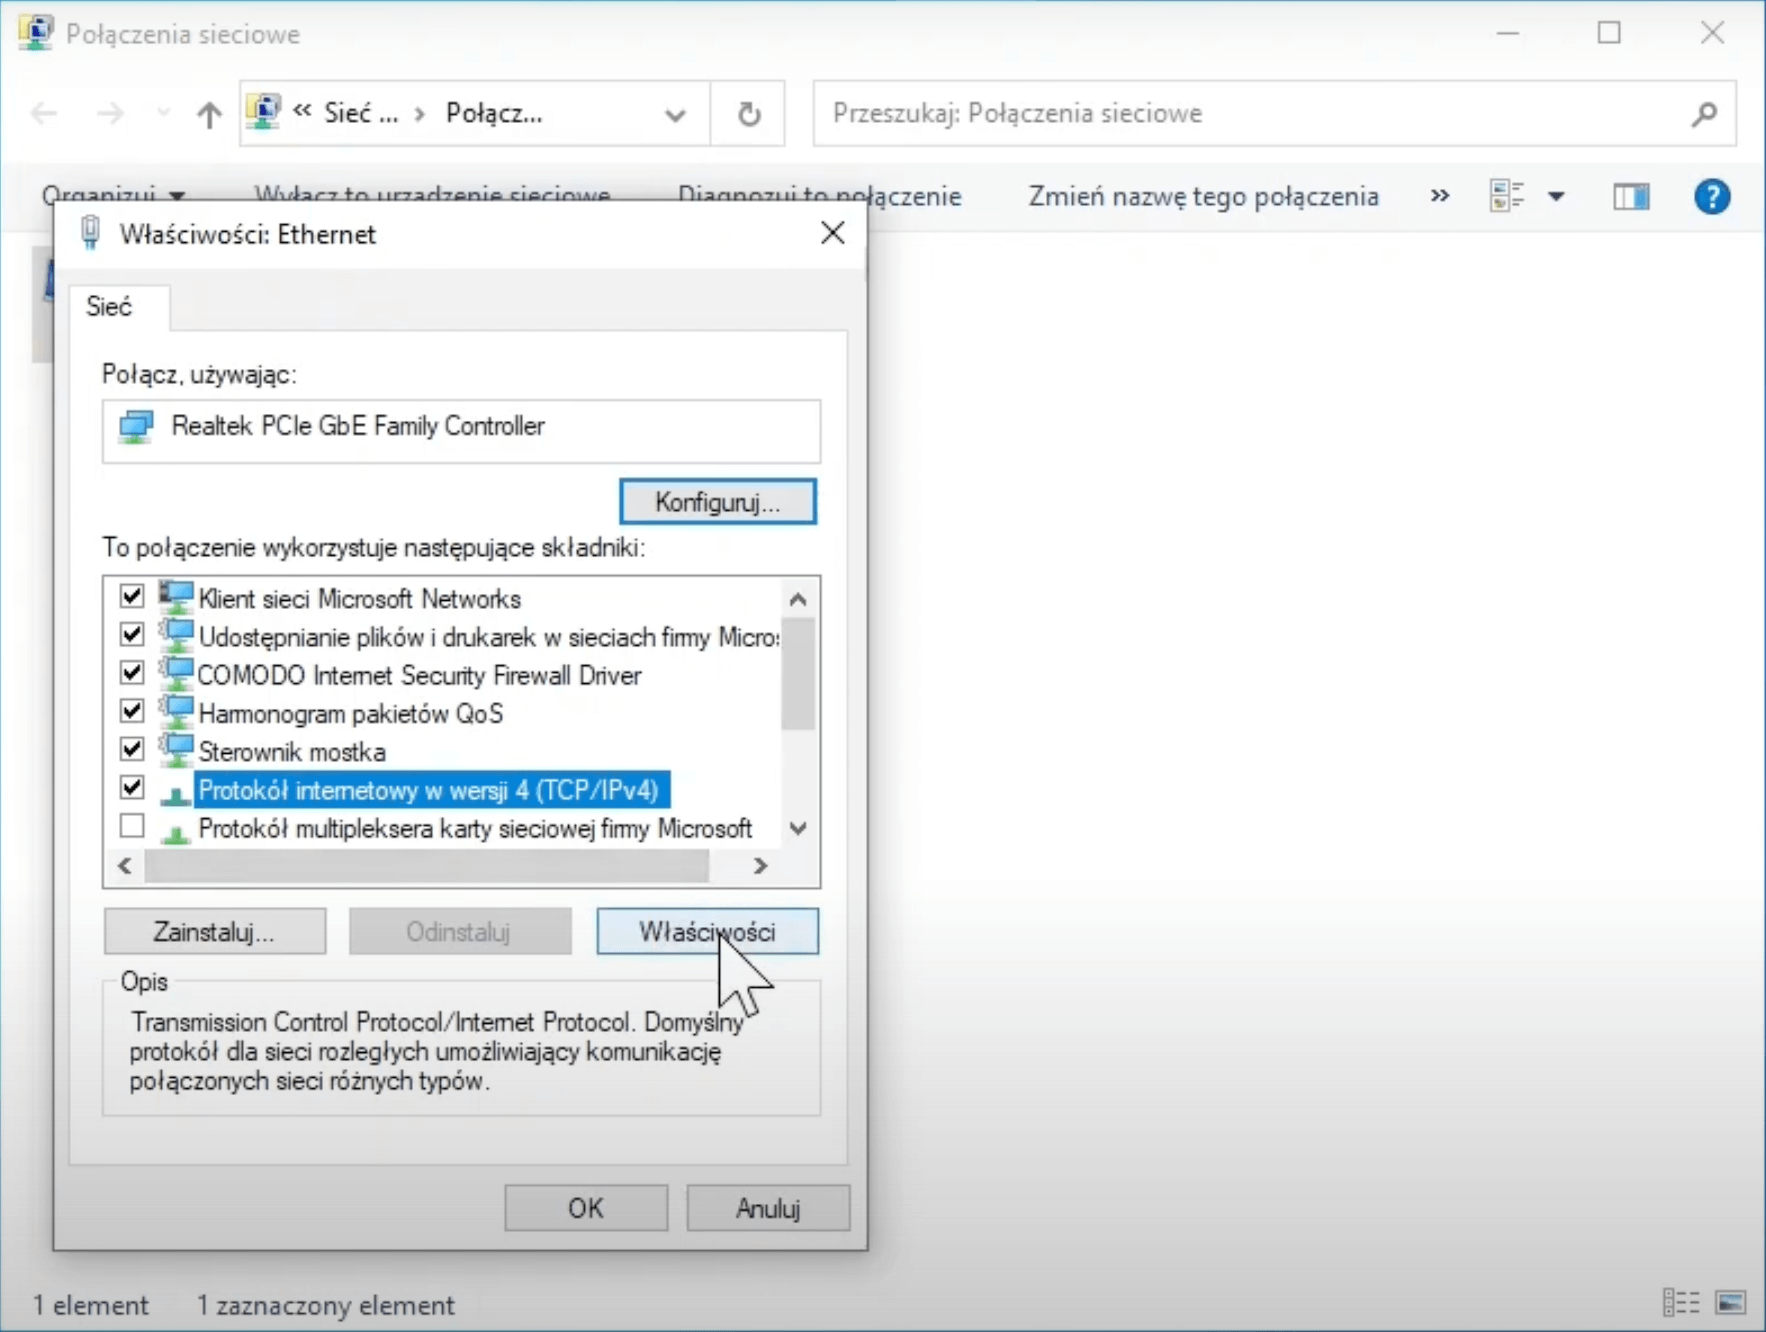Refresh Połączenia sieciowe view

(749, 114)
